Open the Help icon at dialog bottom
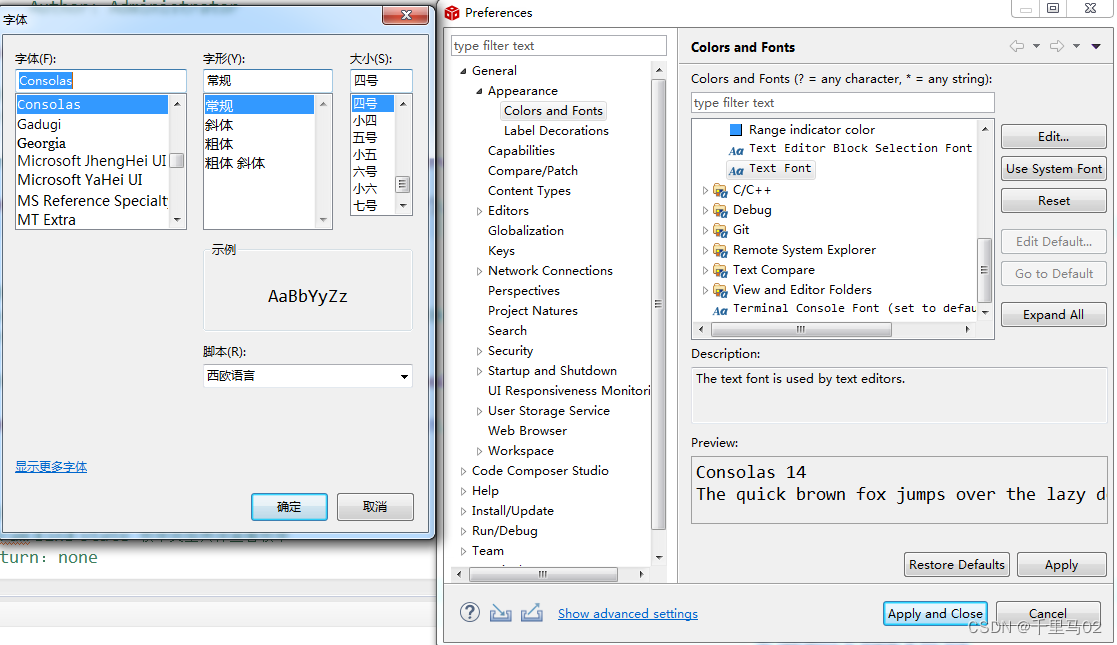 (470, 613)
